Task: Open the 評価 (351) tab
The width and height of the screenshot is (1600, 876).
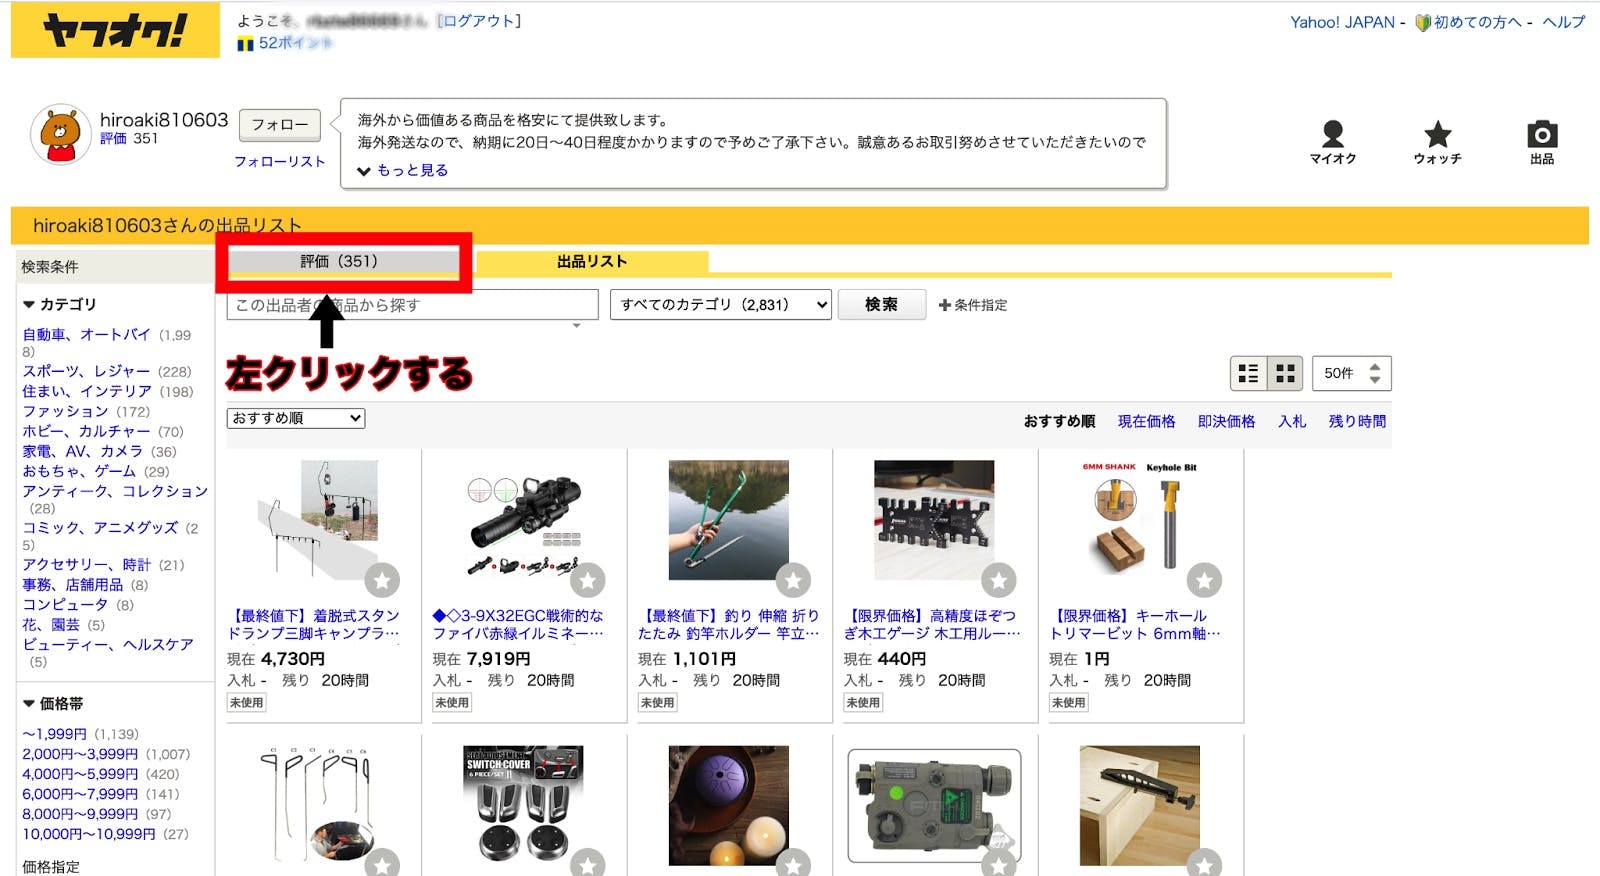Action: coord(340,262)
